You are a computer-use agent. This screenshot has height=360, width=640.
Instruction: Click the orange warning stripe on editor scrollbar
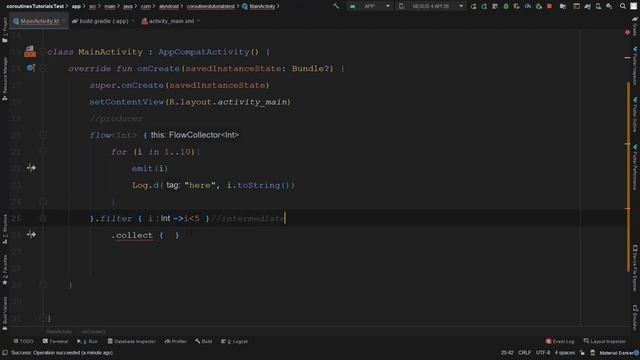[x=628, y=176]
